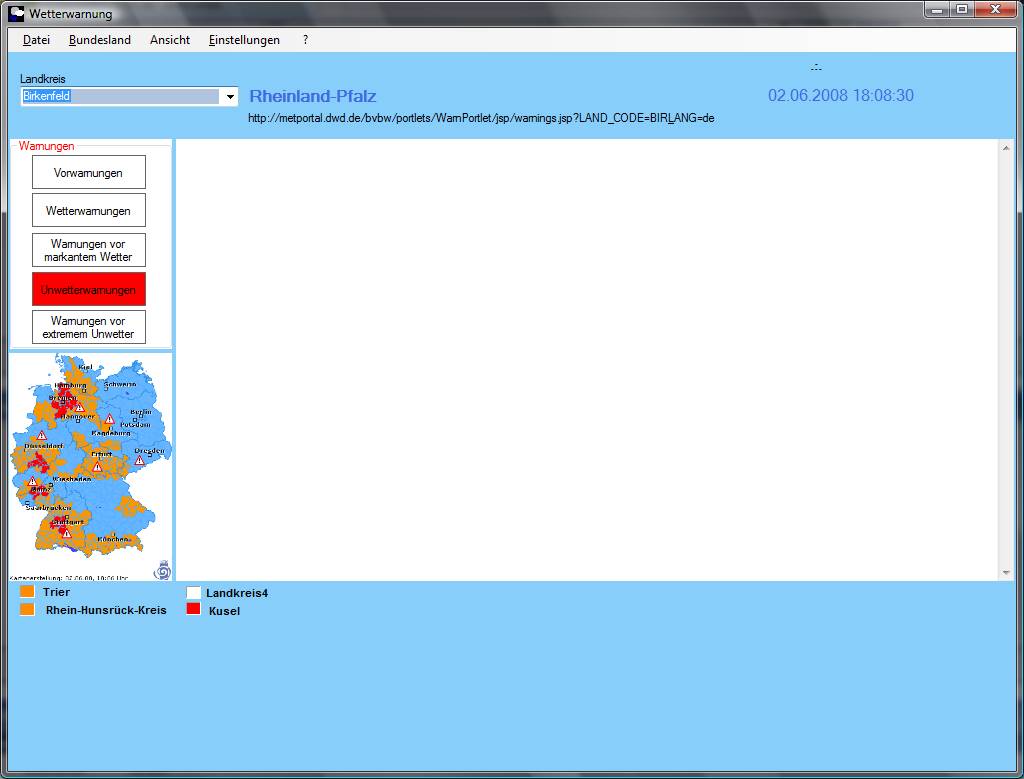This screenshot has width=1024, height=779.
Task: Open the Bundesland menu
Action: (100, 40)
